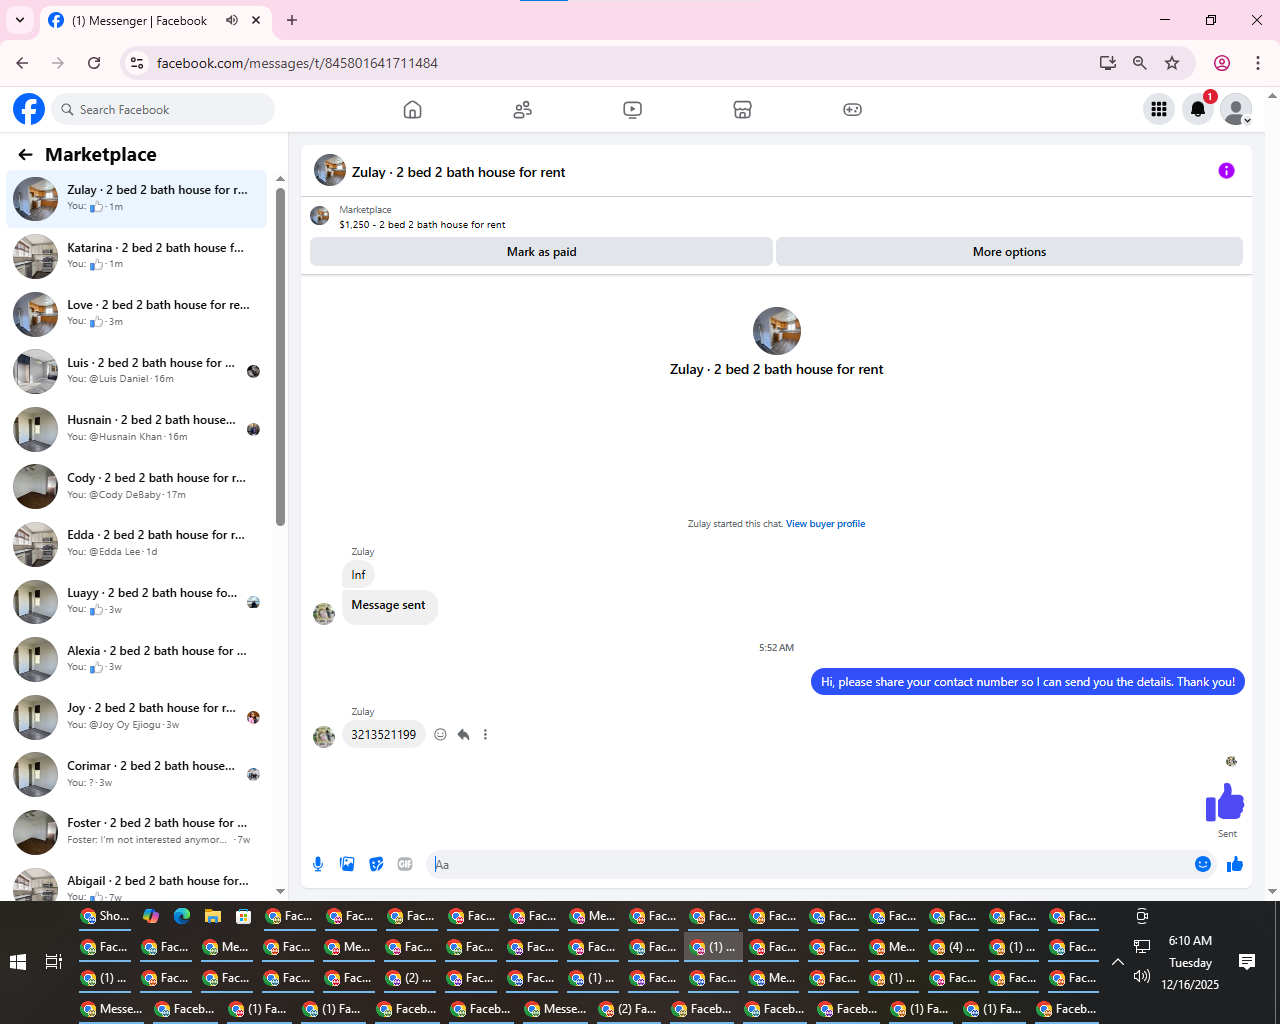Image resolution: width=1280 pixels, height=1024 pixels.
Task: Attach a photo using the image icon
Action: point(347,864)
